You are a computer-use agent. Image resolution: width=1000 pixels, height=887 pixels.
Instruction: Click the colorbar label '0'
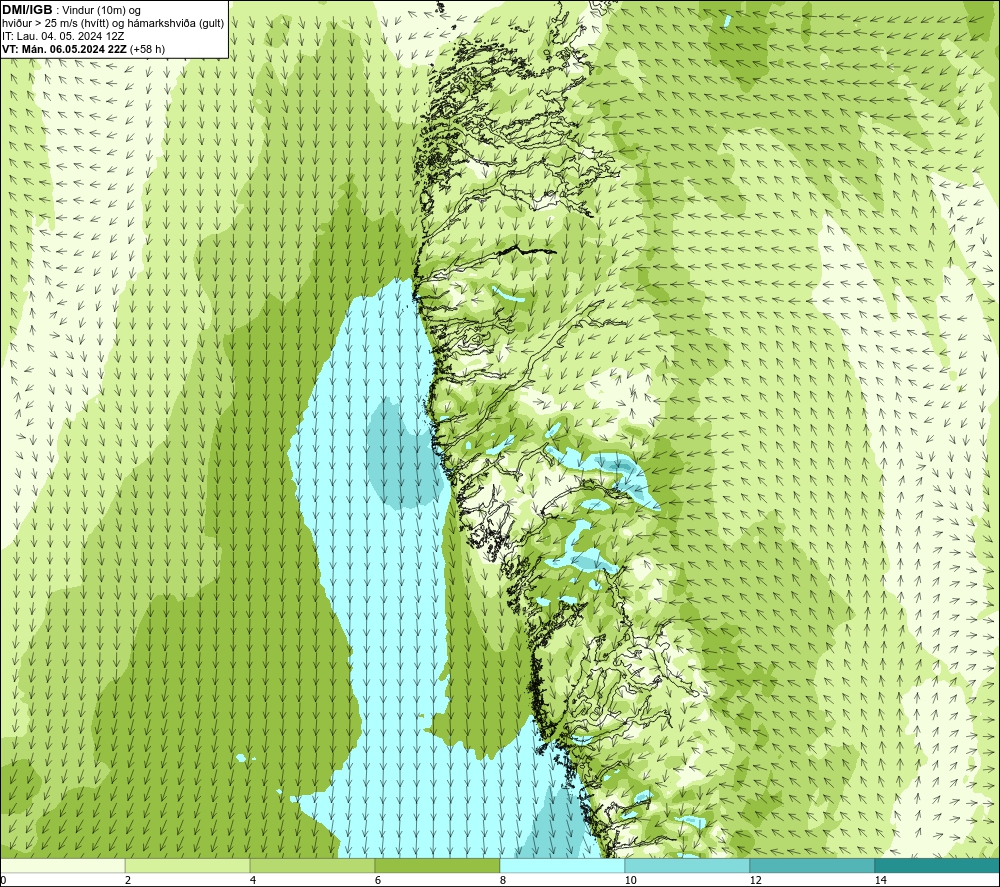3,880
